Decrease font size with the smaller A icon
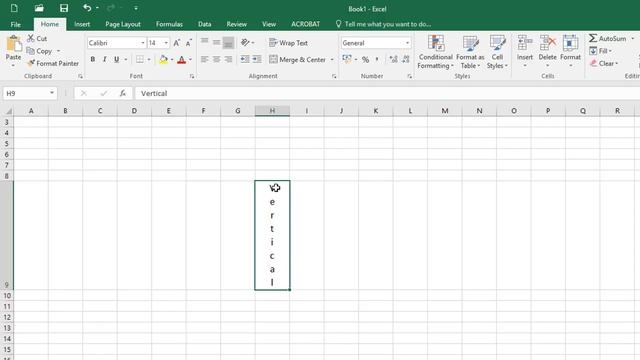640x360 pixels. [x=189, y=43]
